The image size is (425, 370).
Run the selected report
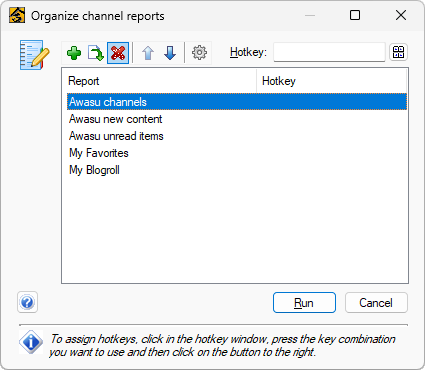pyautogui.click(x=304, y=303)
